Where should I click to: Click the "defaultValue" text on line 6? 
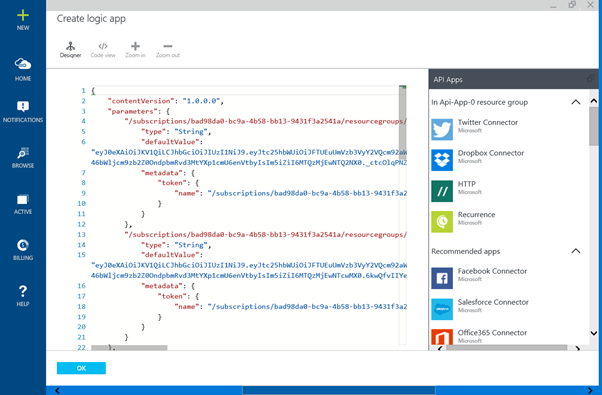click(x=172, y=142)
